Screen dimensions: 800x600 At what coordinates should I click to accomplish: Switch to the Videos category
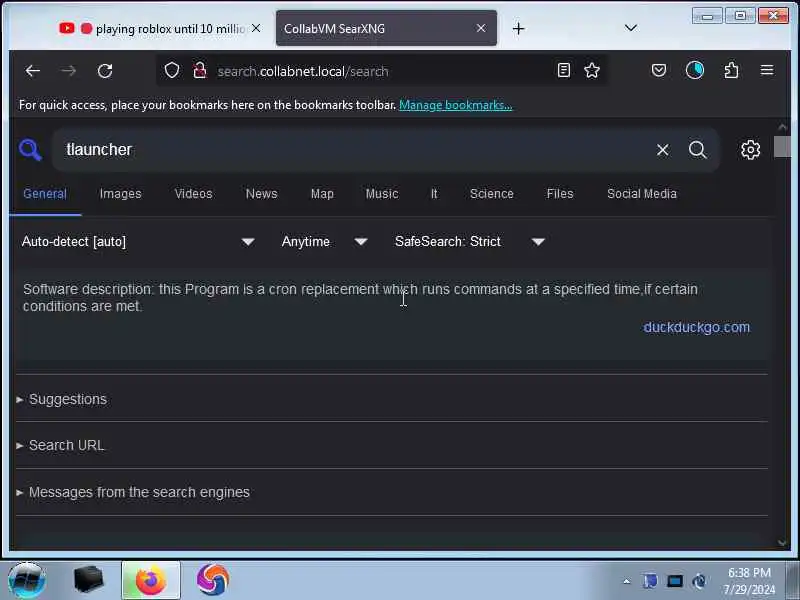pyautogui.click(x=193, y=194)
